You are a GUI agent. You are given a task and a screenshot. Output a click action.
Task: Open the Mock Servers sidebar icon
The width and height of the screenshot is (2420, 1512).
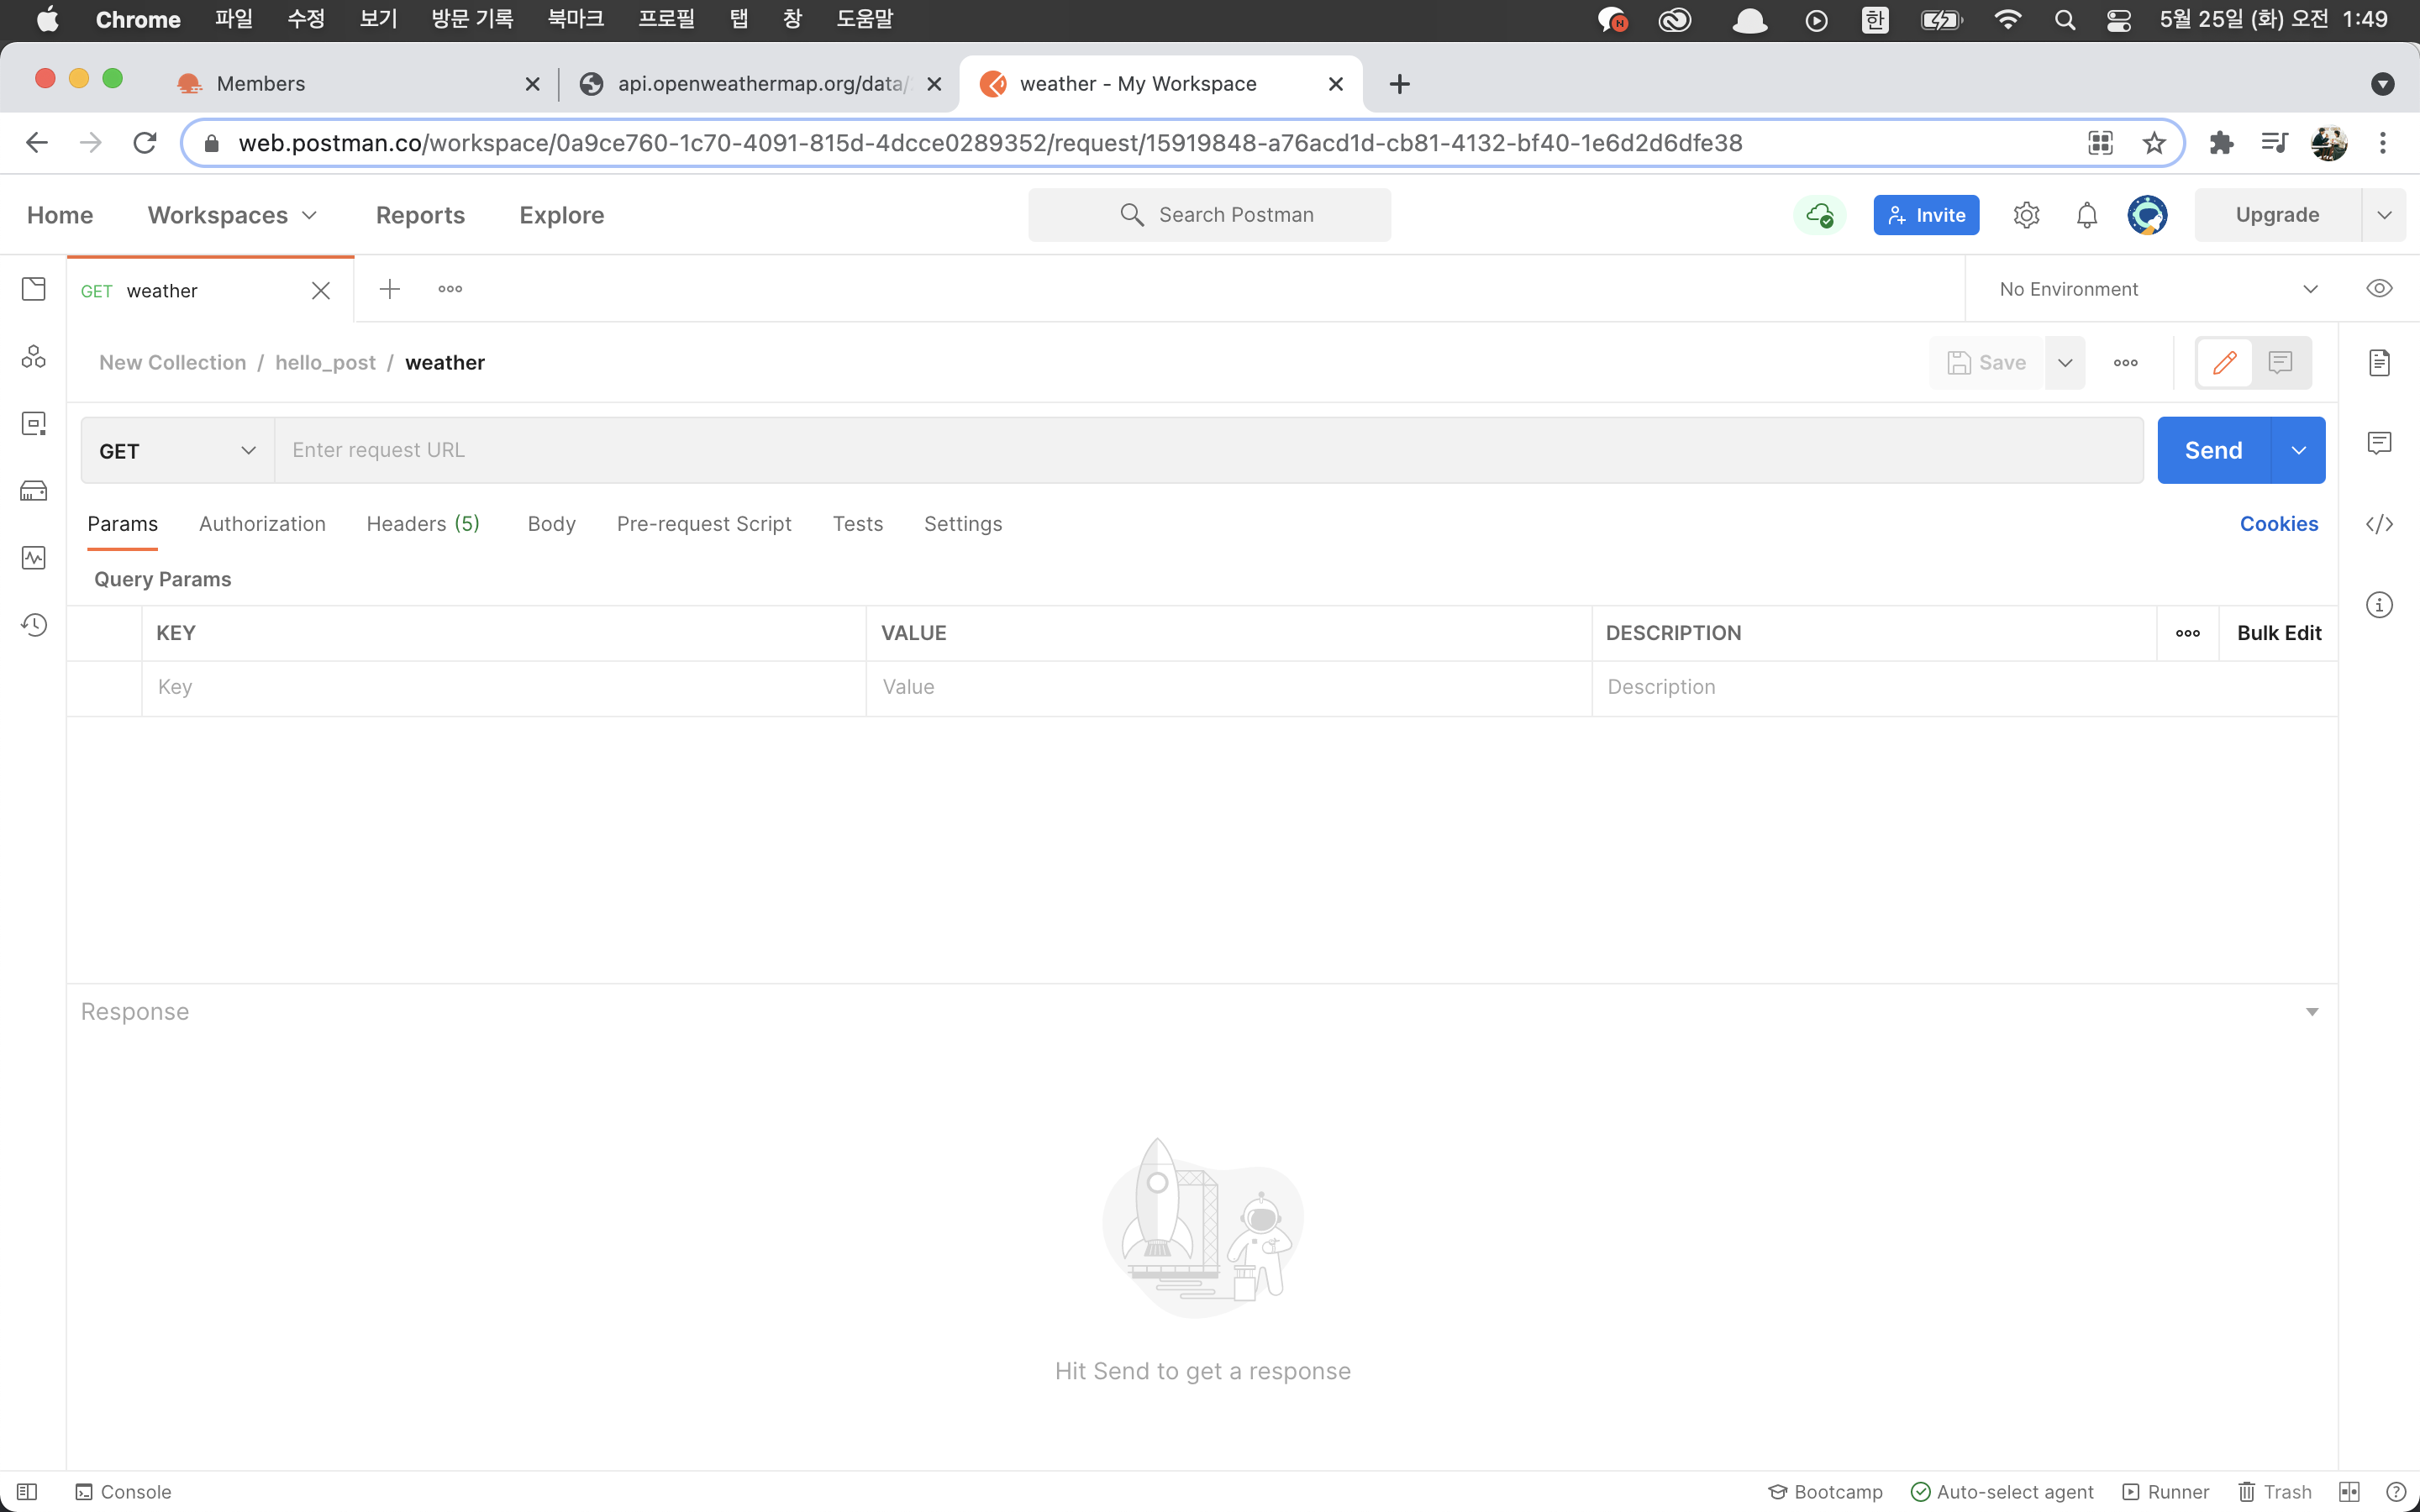click(33, 491)
